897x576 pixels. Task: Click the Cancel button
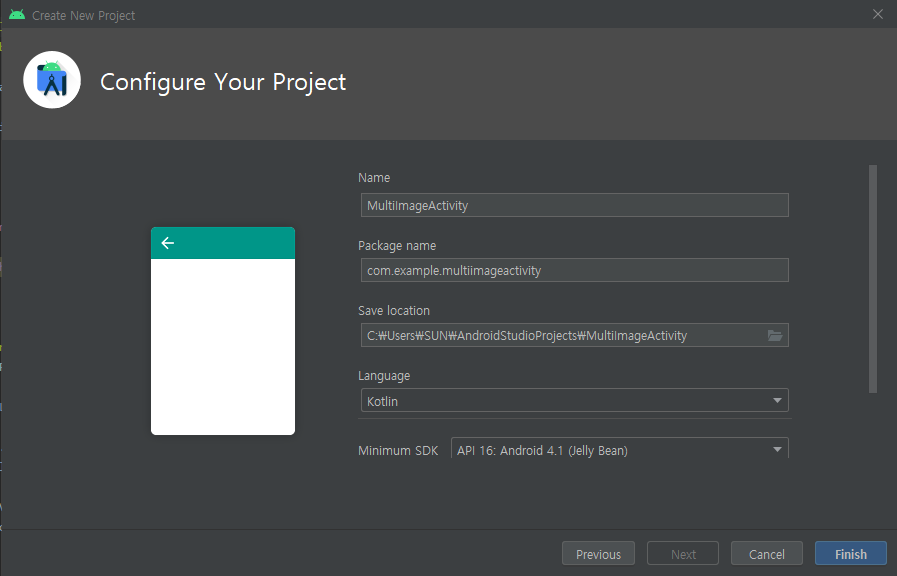click(767, 554)
